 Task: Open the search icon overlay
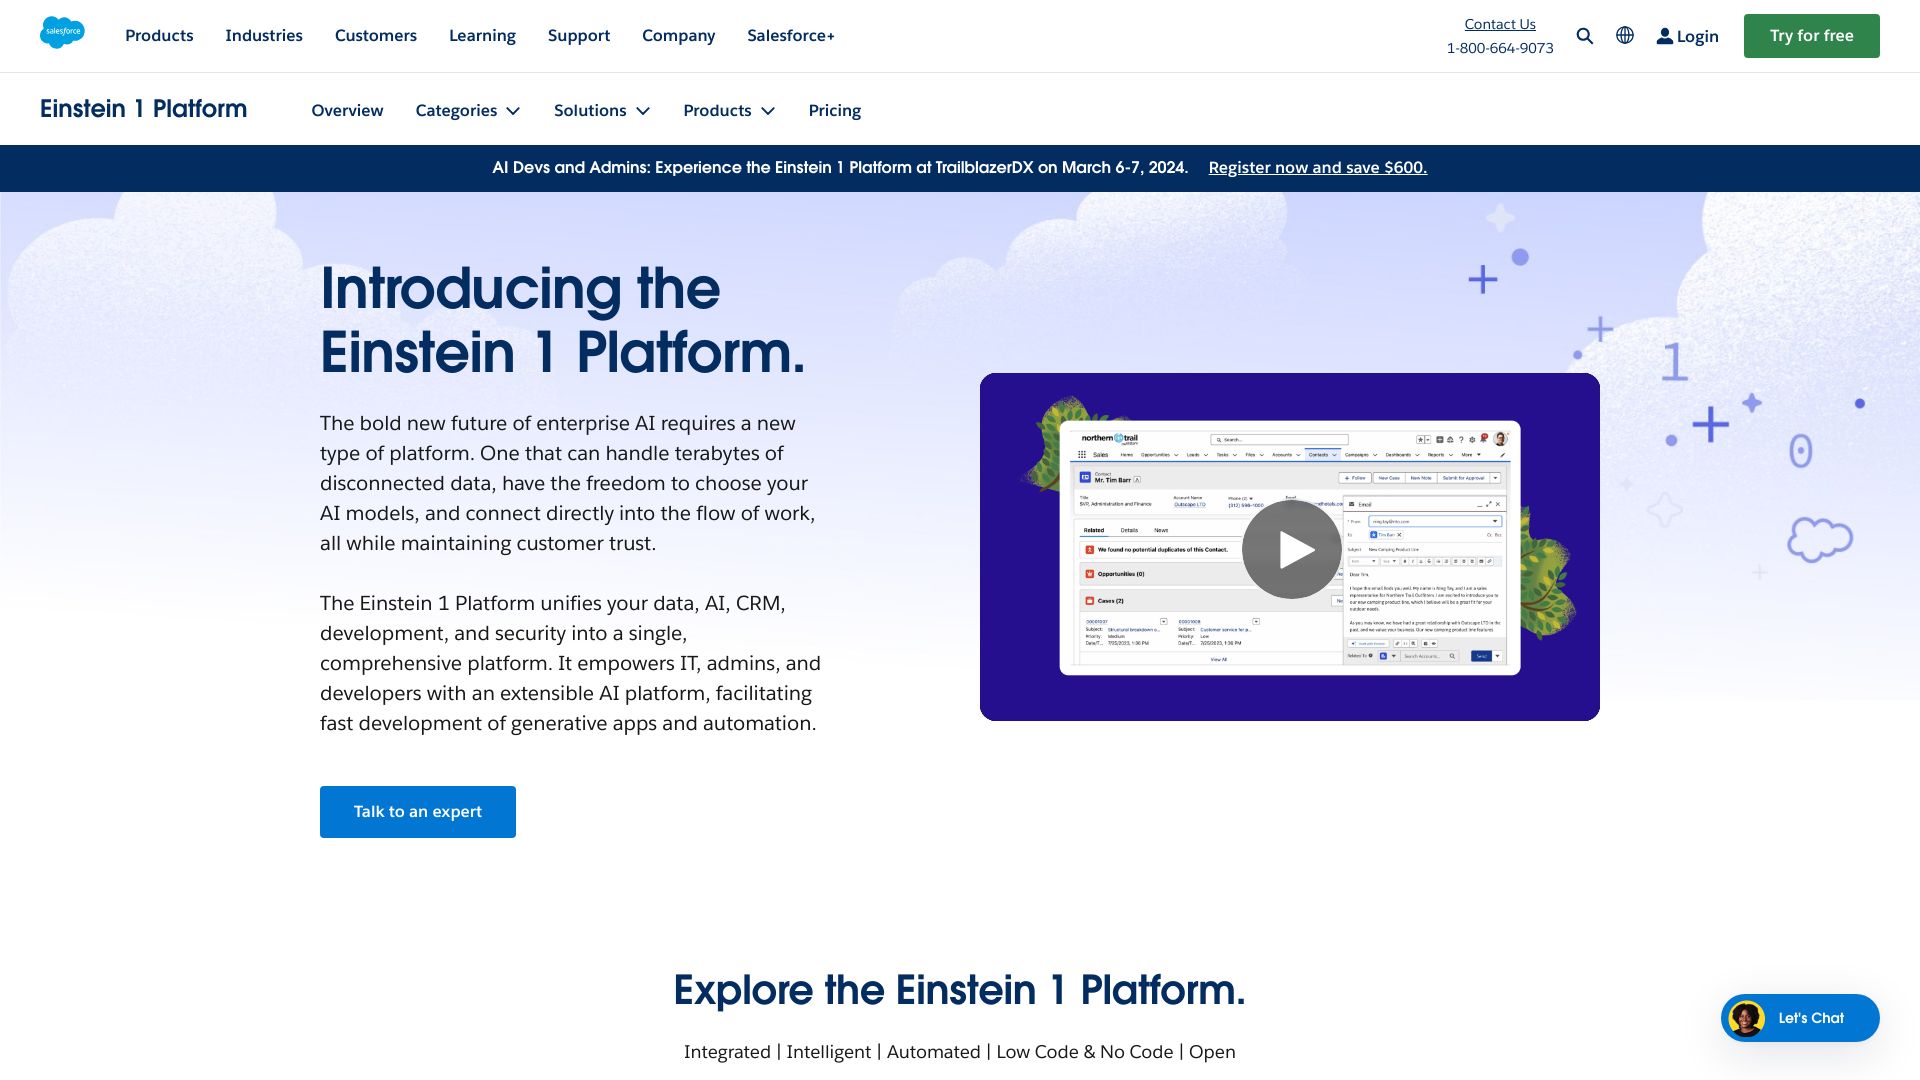tap(1584, 36)
